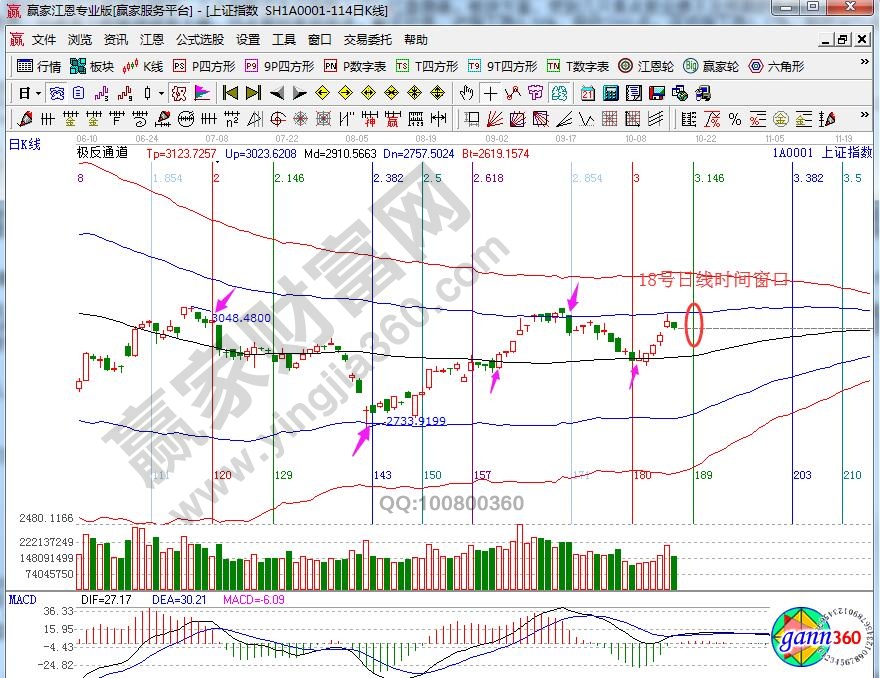
Task: Open the 赢家轮 winner wheel tool
Action: pyautogui.click(x=711, y=67)
